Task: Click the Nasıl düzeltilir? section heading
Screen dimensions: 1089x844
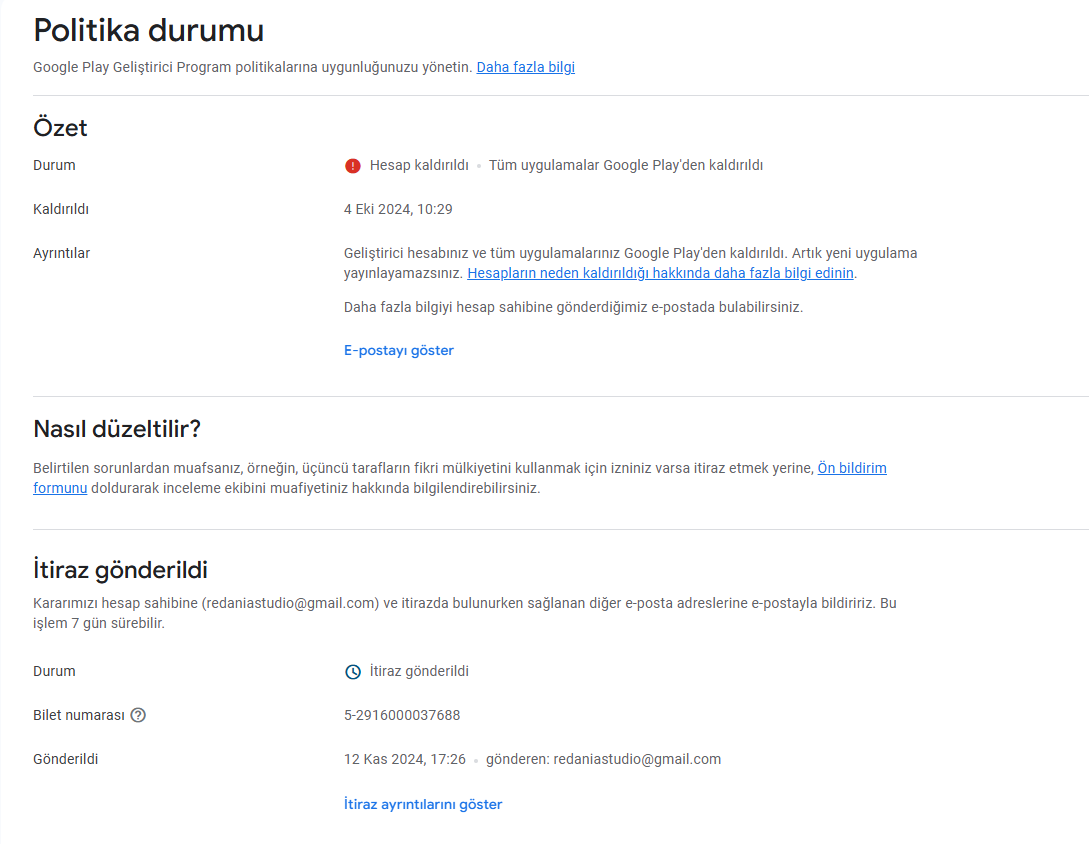Action: (117, 429)
